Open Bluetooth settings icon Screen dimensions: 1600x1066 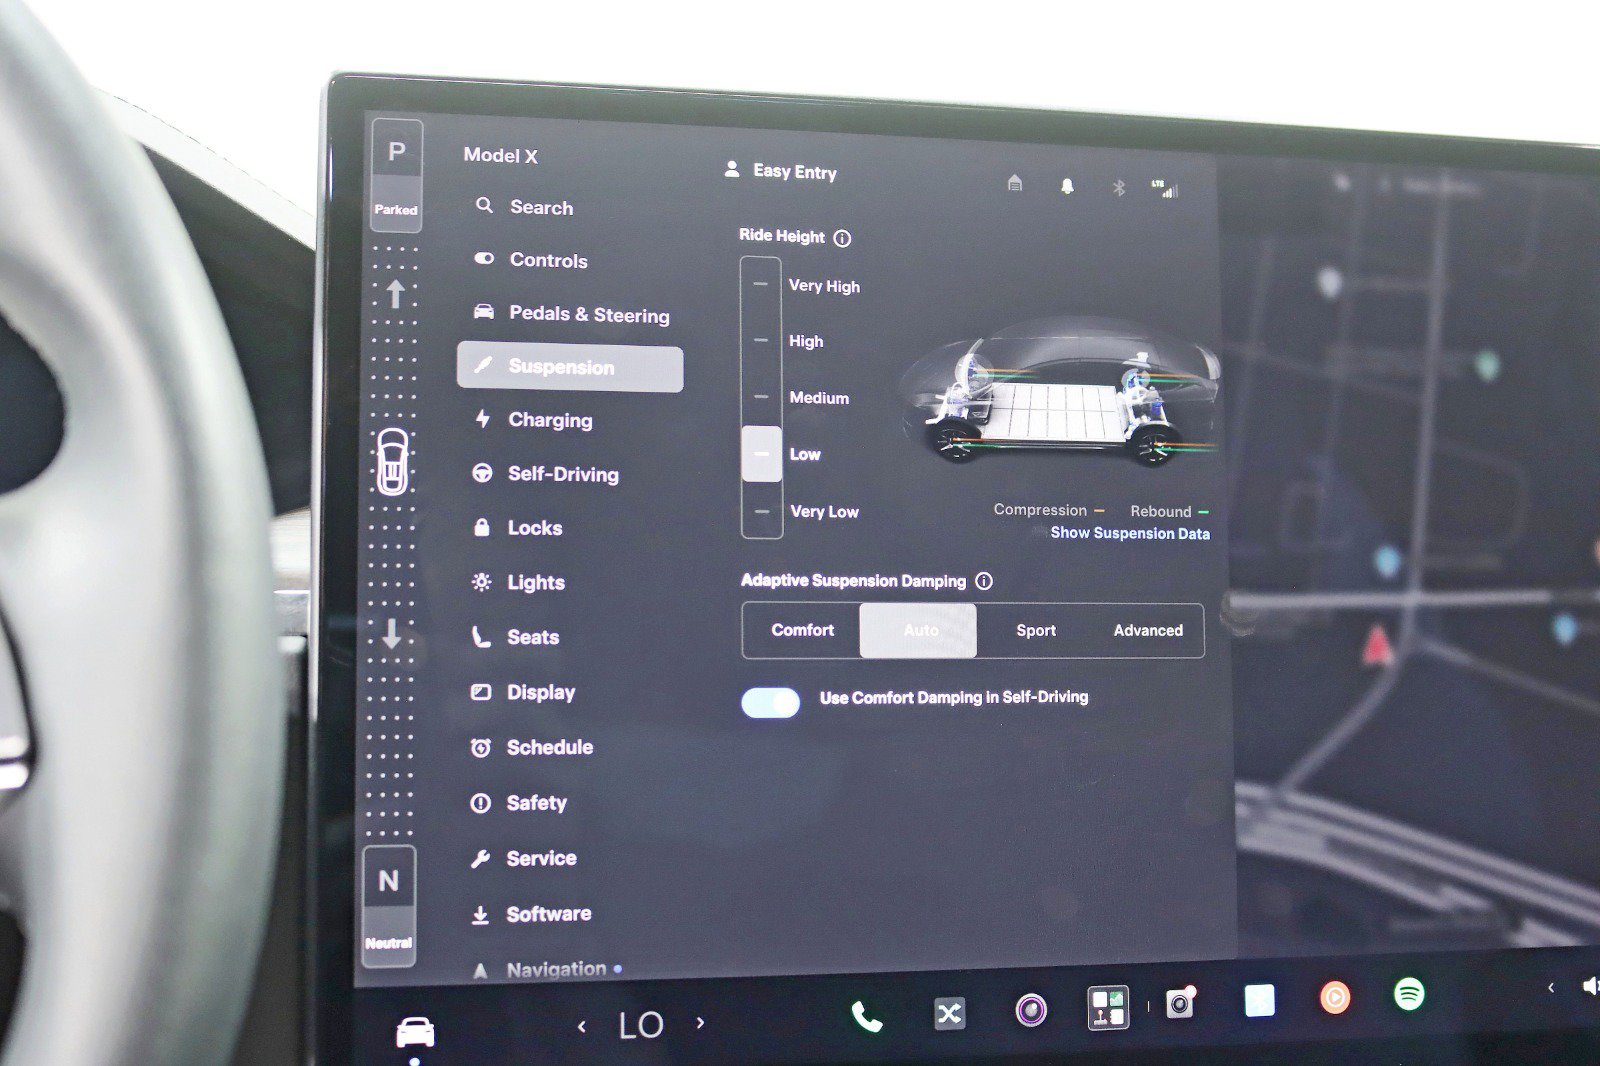tap(1119, 188)
